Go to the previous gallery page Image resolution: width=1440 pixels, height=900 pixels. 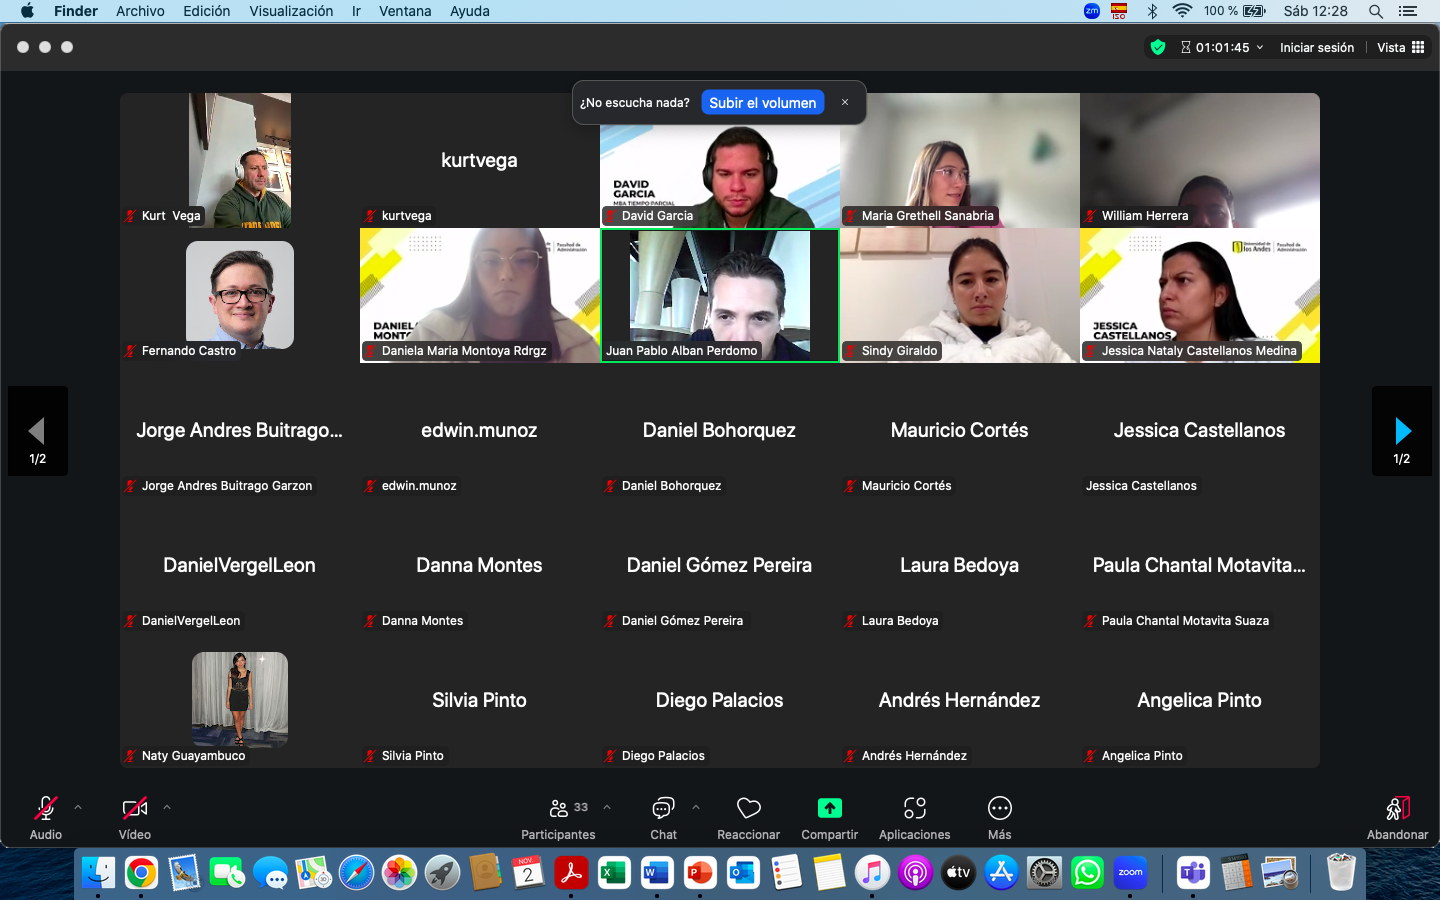(38, 431)
